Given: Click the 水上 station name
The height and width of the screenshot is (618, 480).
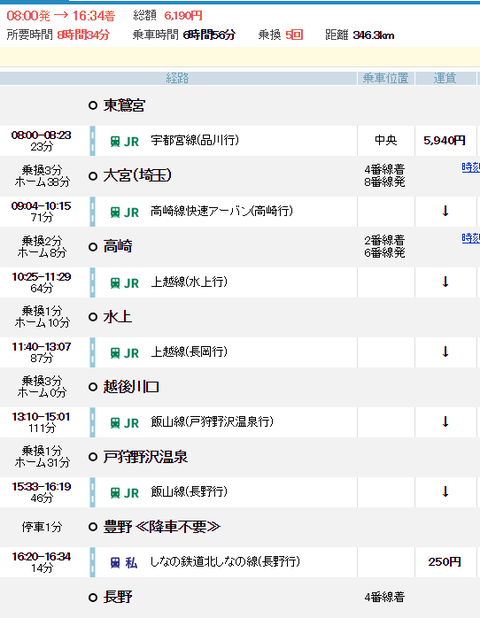Looking at the screenshot, I should coord(117,317).
